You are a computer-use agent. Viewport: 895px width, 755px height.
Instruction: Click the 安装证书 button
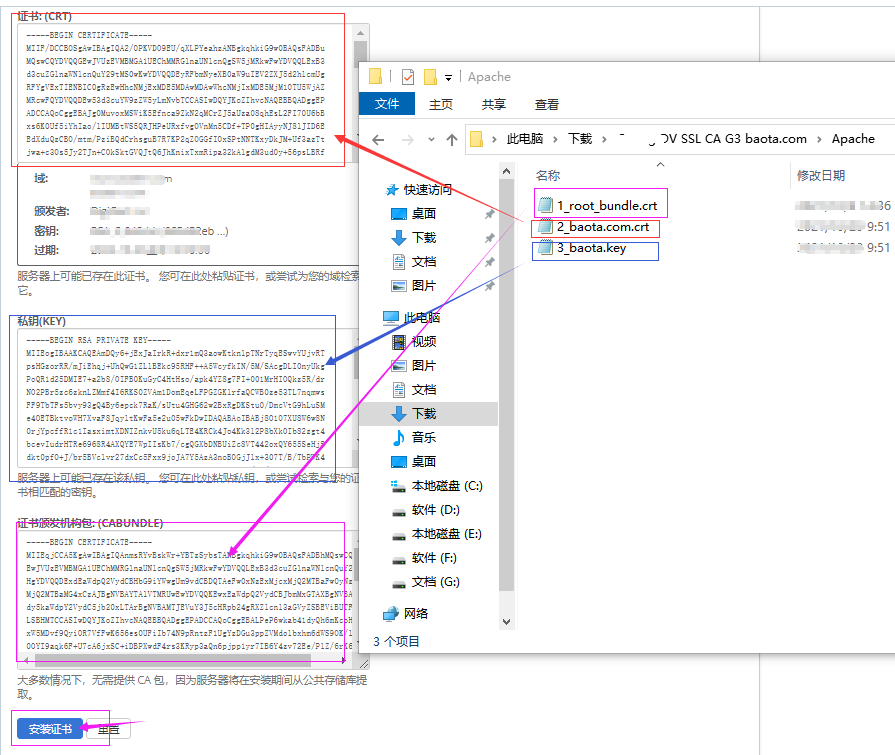click(x=50, y=729)
